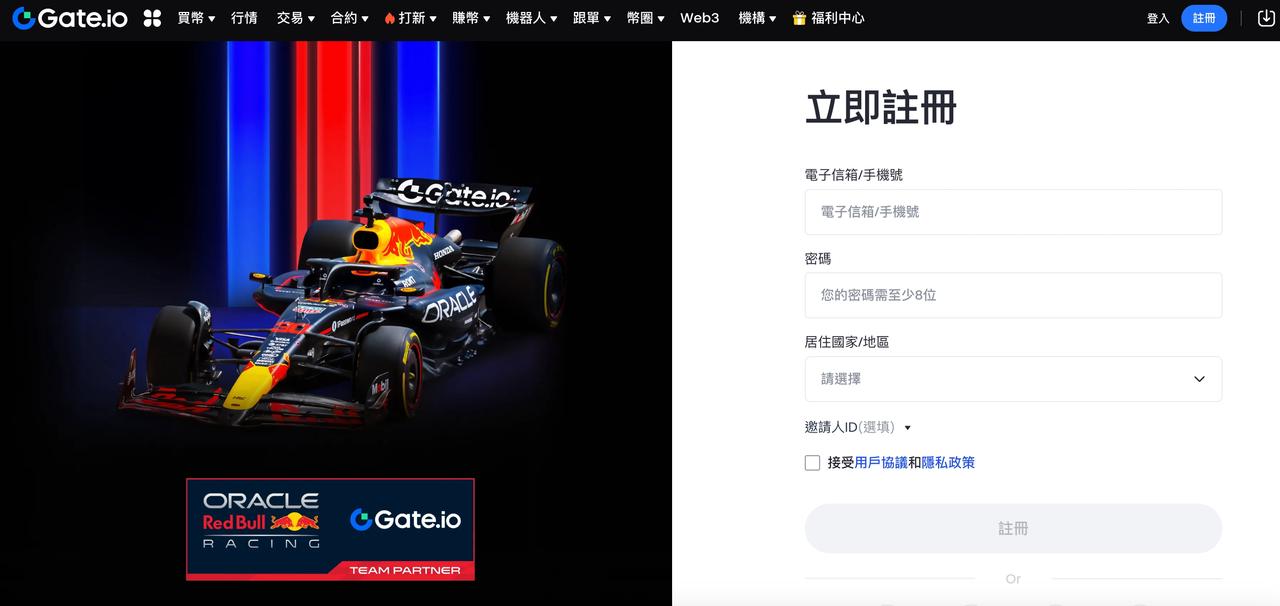Image resolution: width=1280 pixels, height=606 pixels.
Task: Click the Oracle Red Bull Racing partner banner
Action: [x=330, y=529]
